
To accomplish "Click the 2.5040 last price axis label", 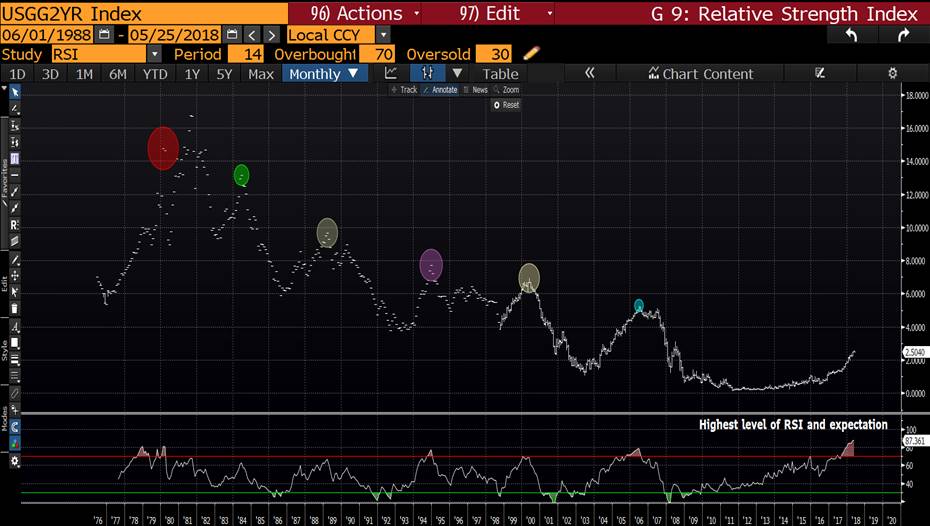I will coord(914,352).
